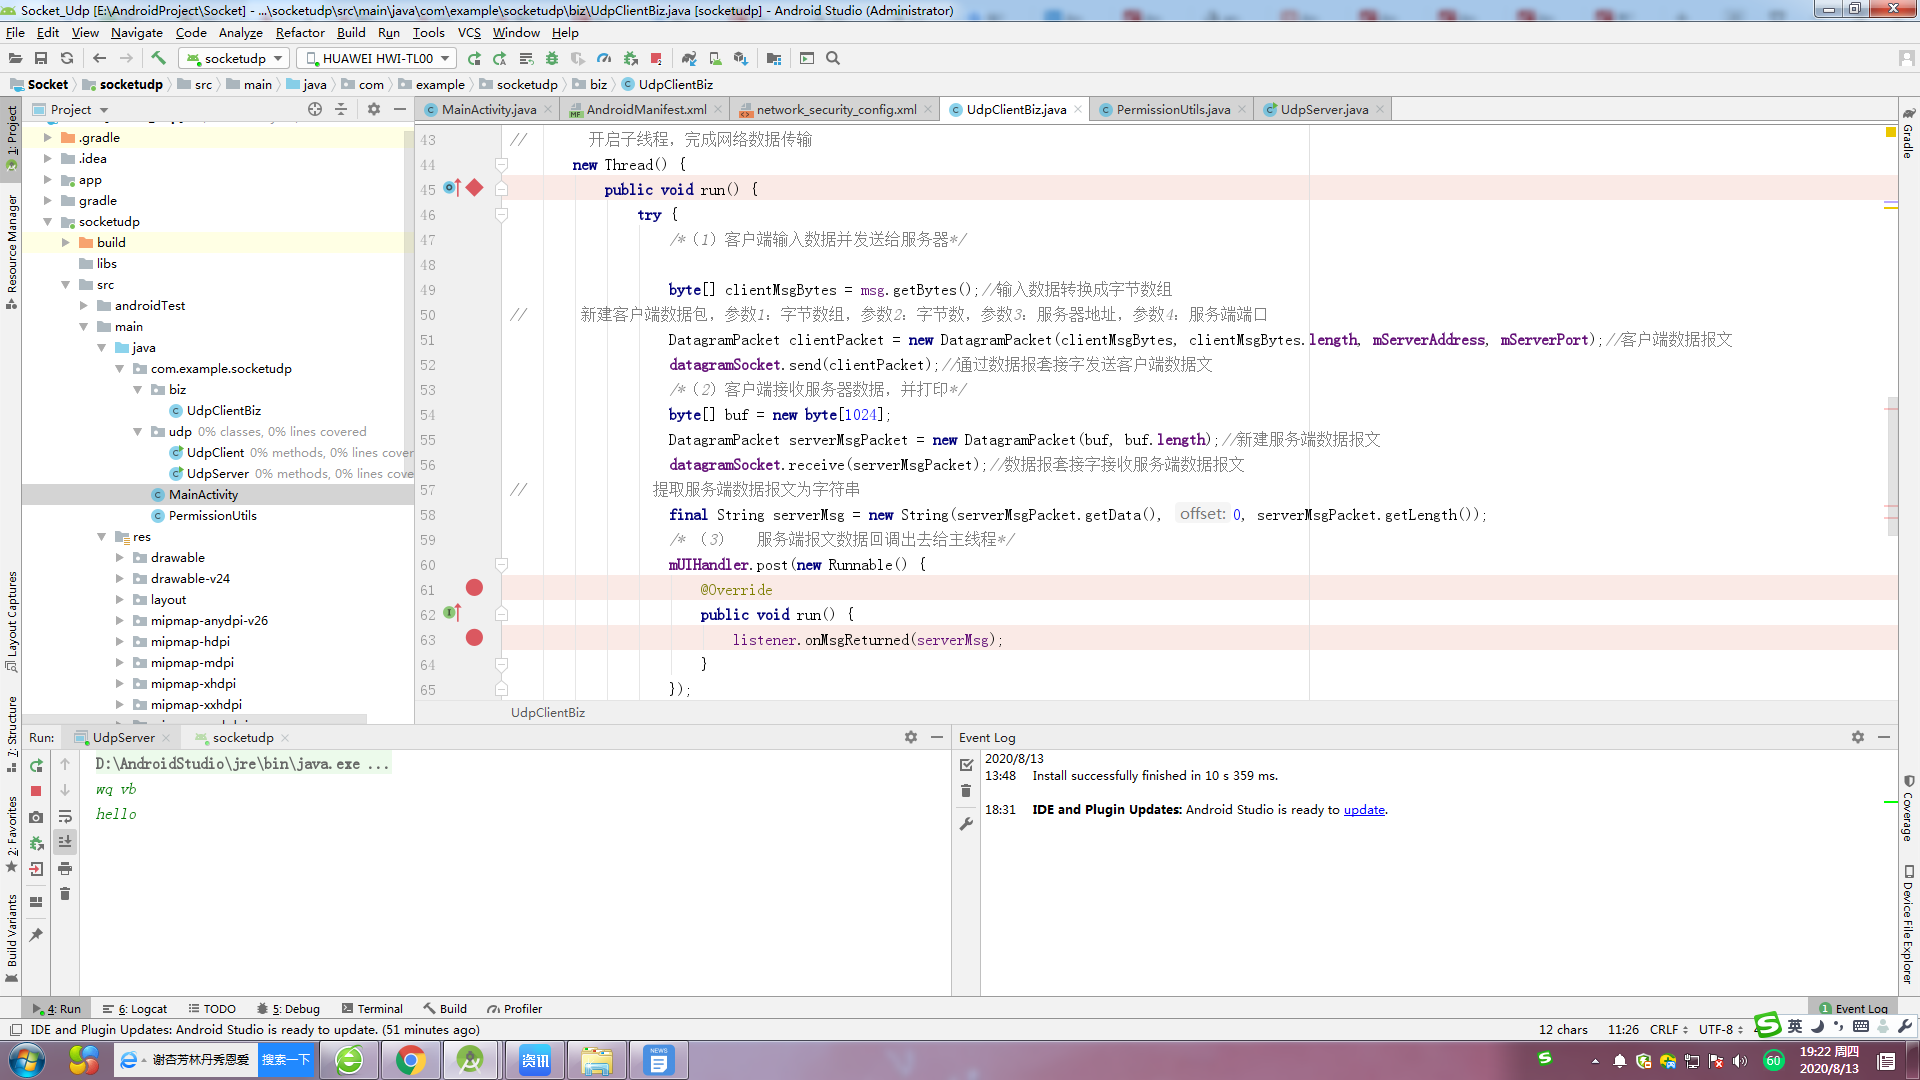Open the Refactor menu
Viewport: 1920px width, 1080px height.
300,33
